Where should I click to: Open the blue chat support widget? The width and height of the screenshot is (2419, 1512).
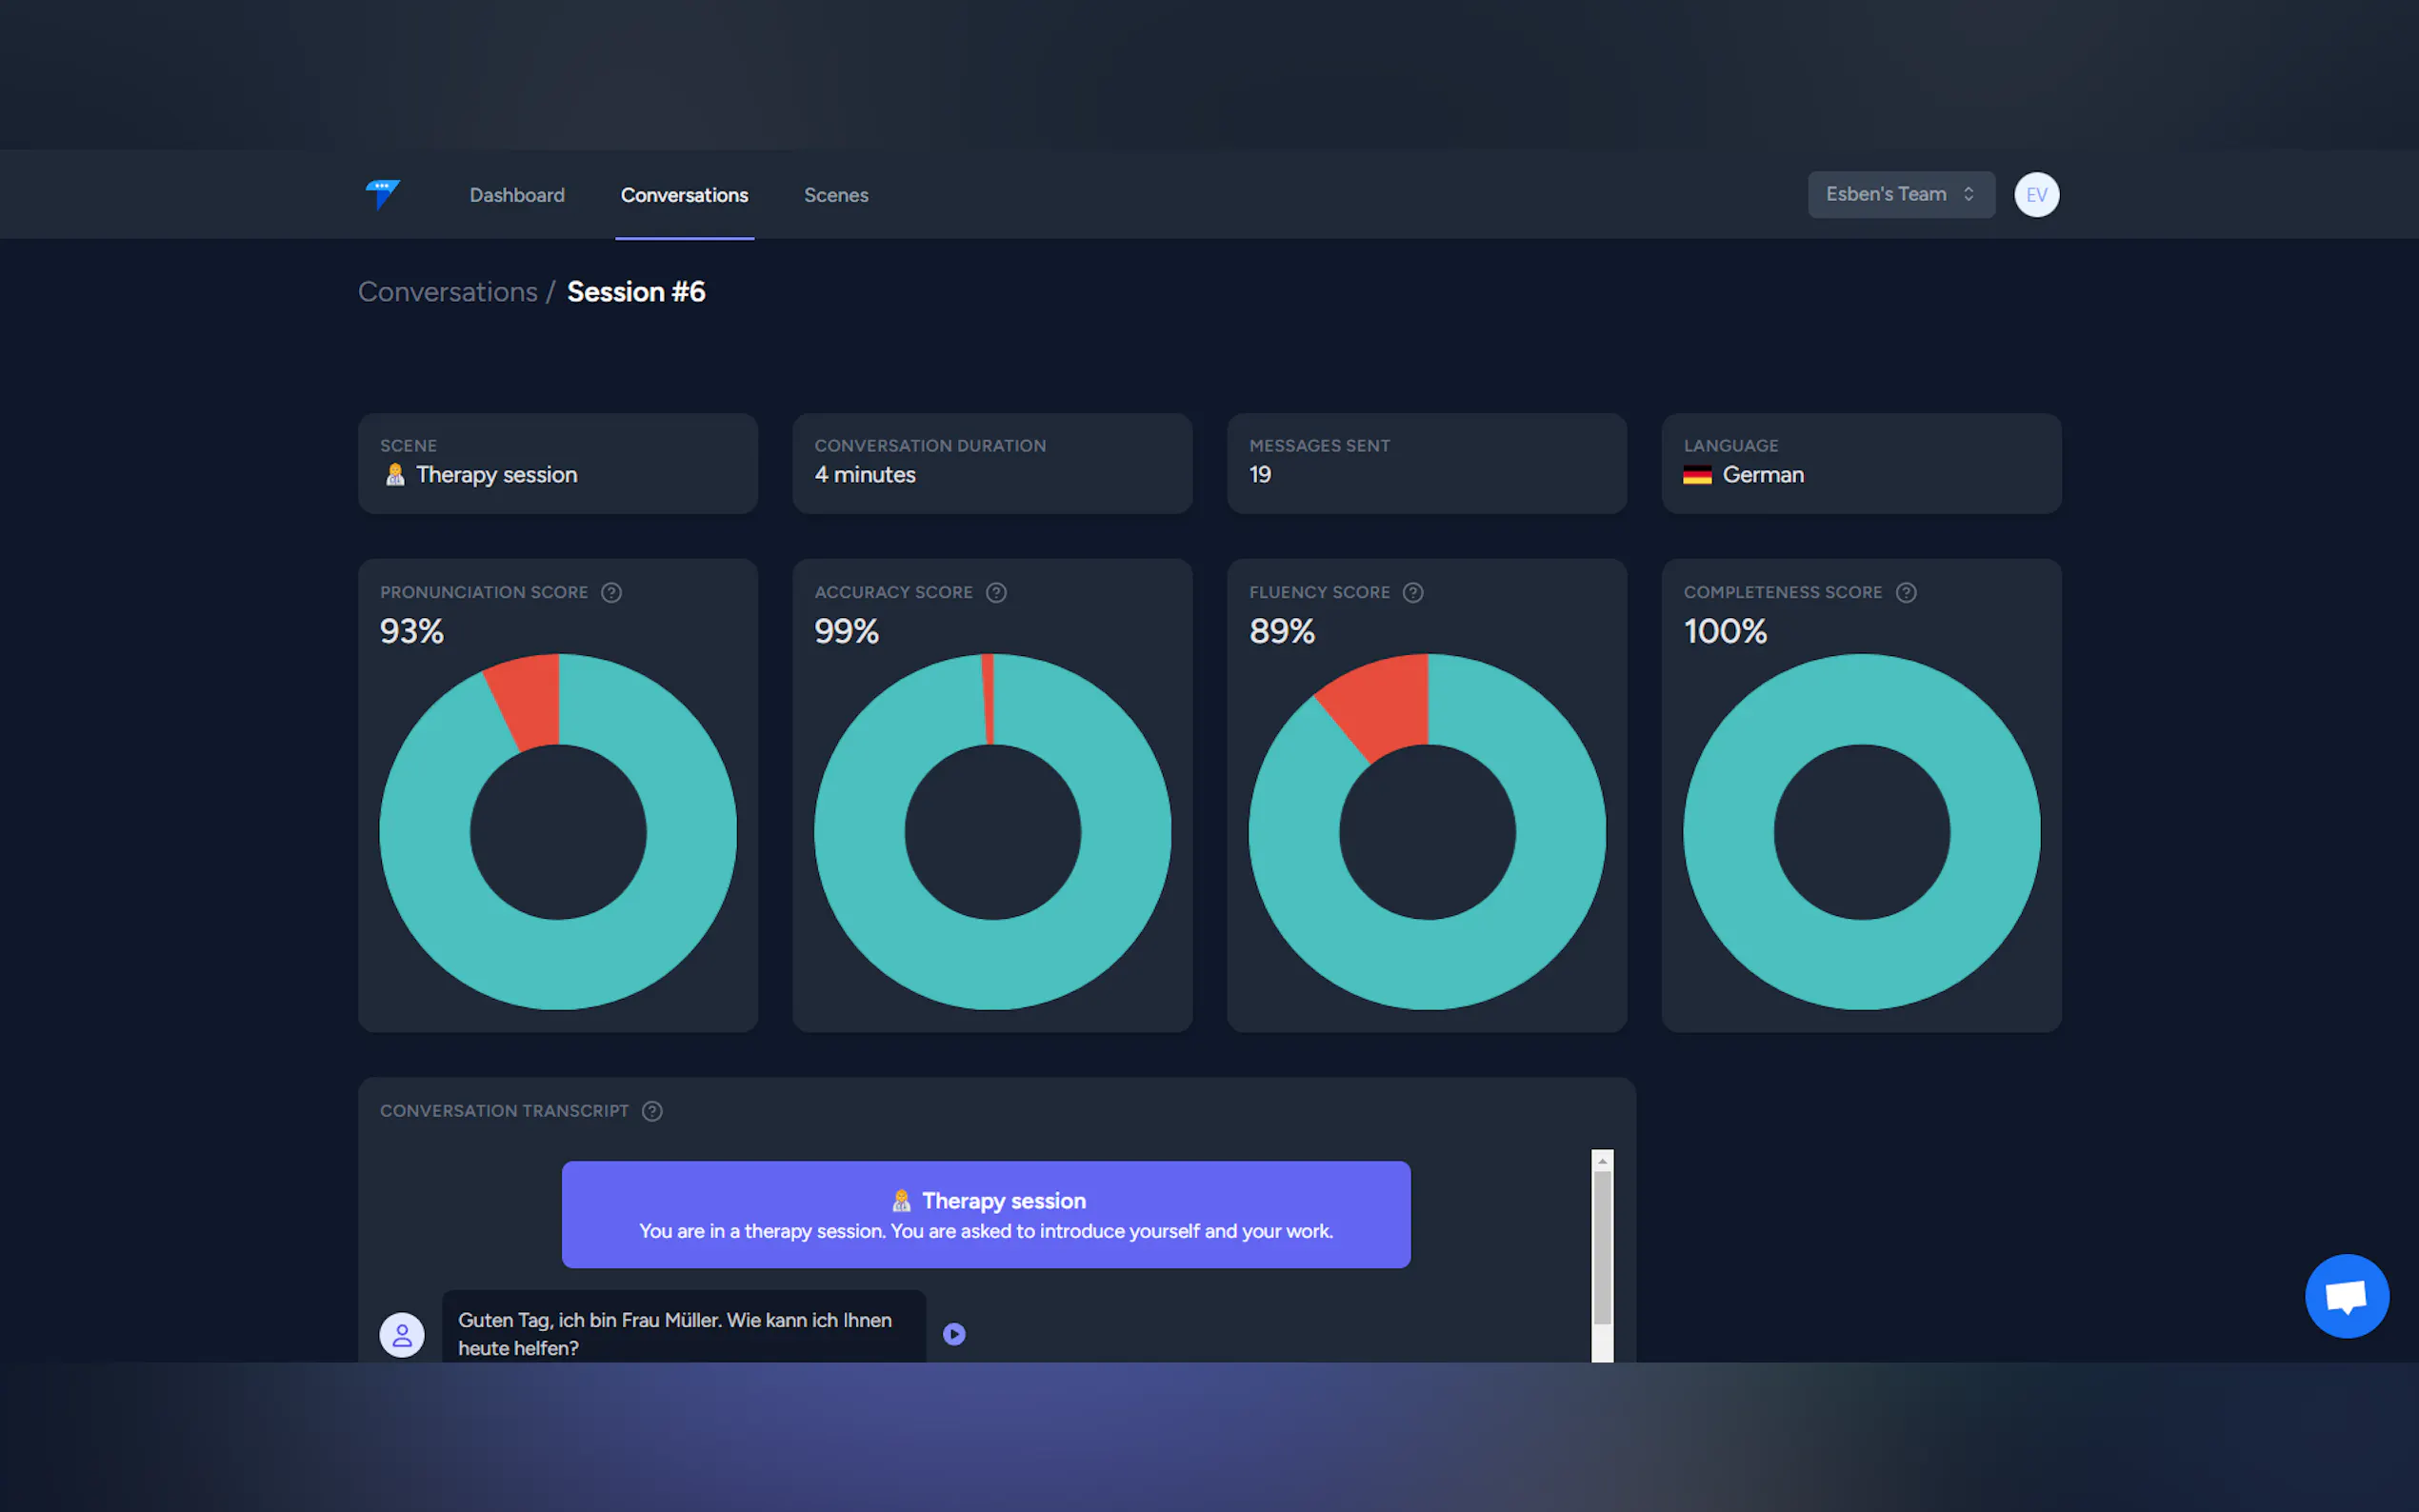coord(2346,1296)
